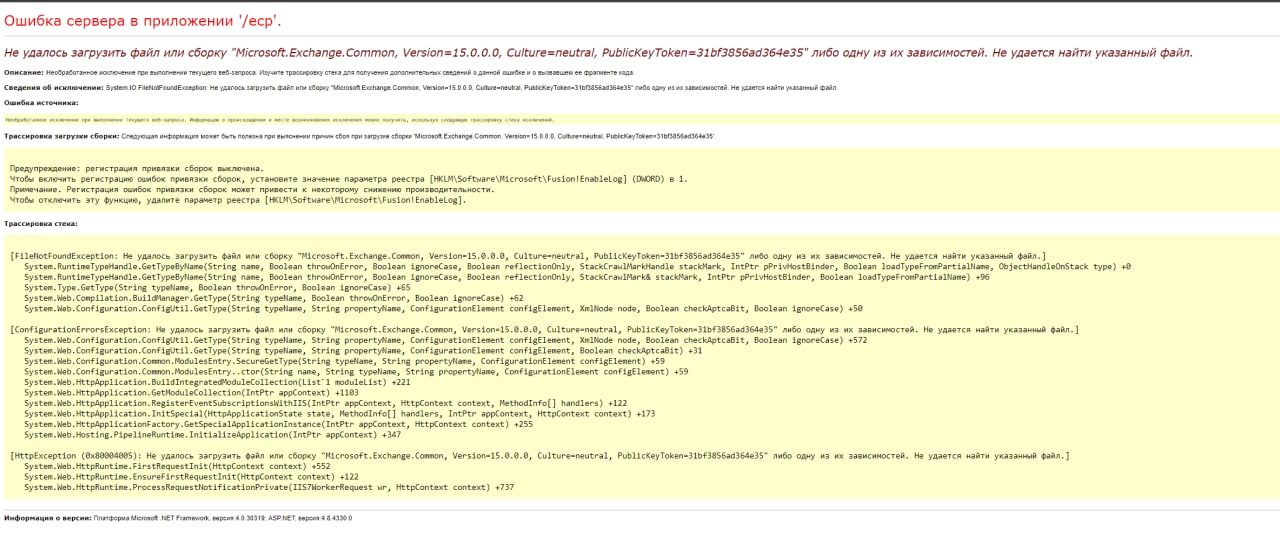Click "Платформа Microsoft .NET Framework, версия:4.0.30319" text
1280x539 pixels.
coord(181,519)
